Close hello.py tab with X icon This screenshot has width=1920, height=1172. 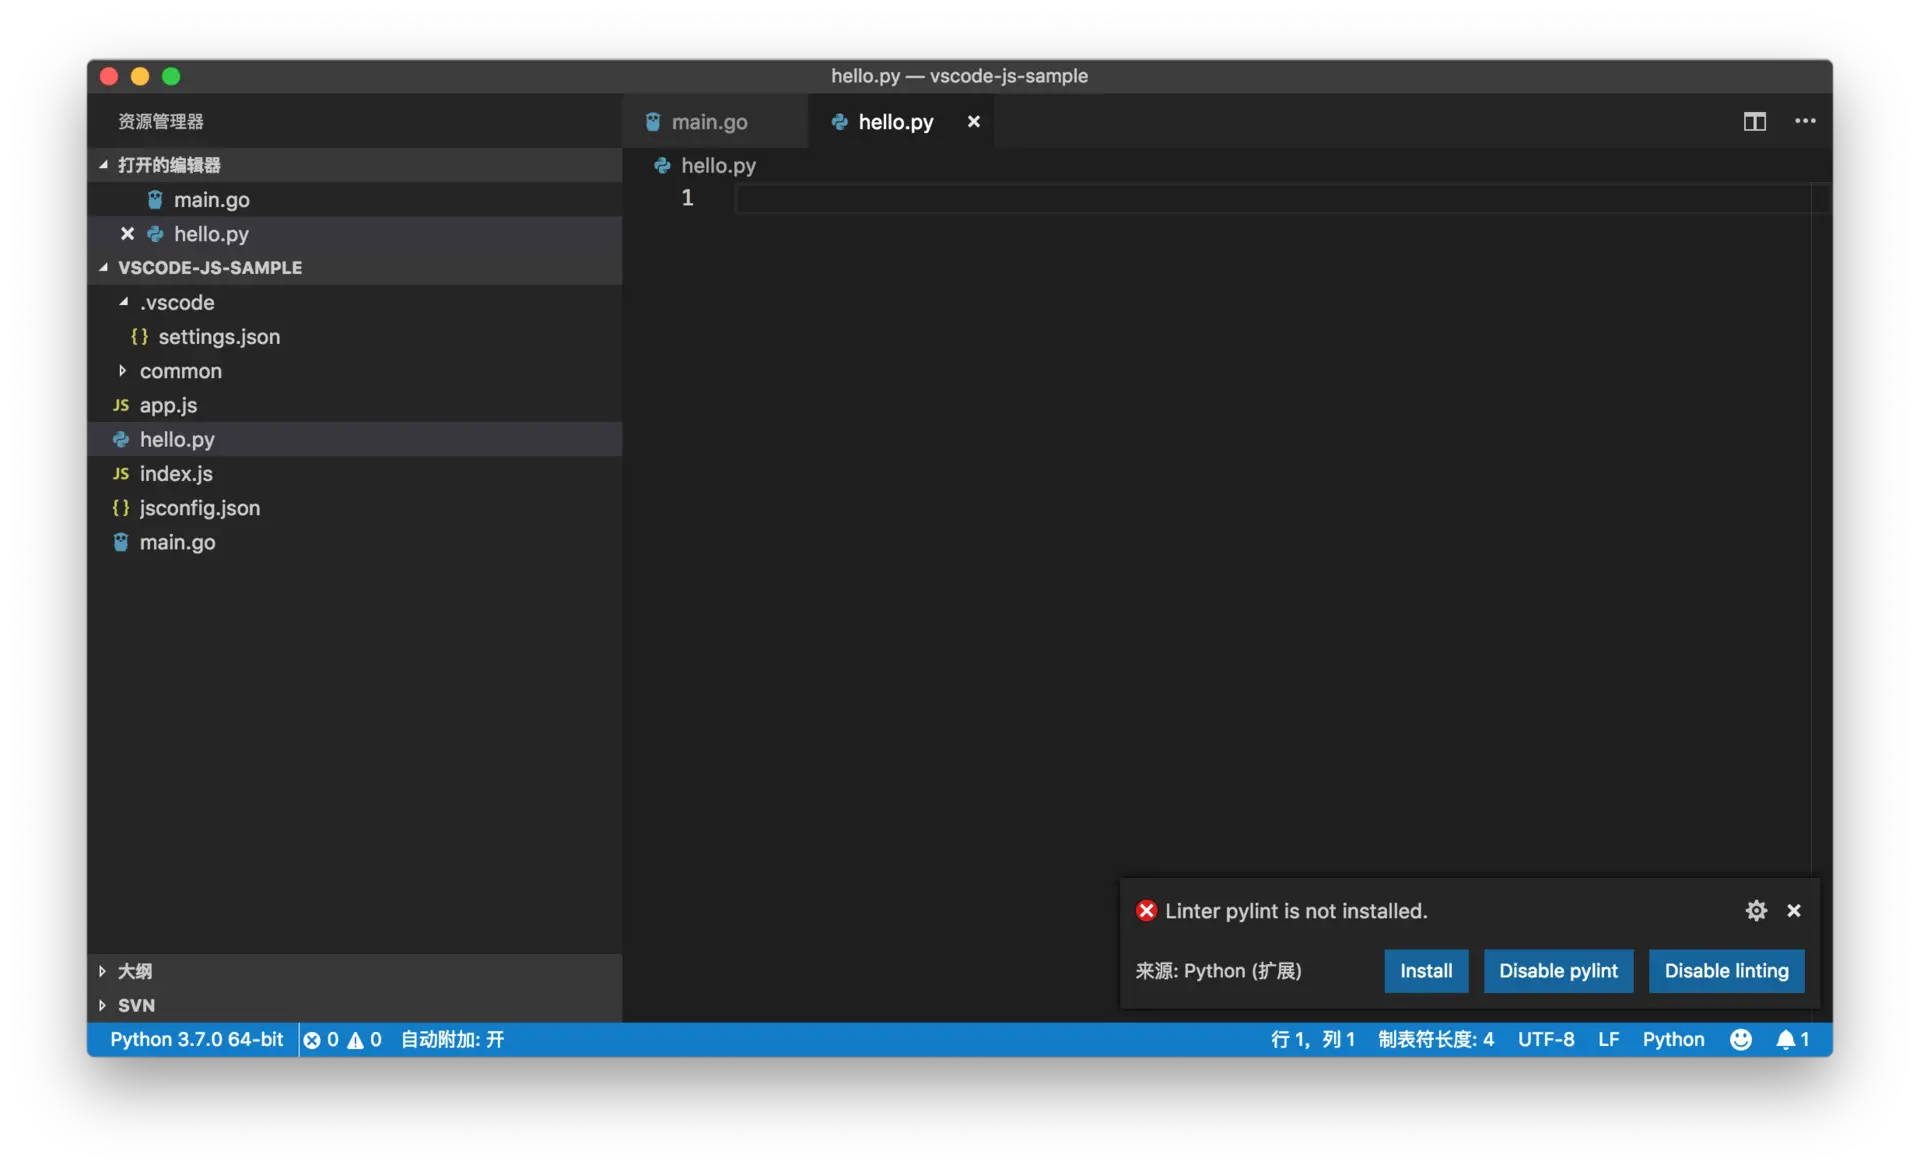point(973,121)
